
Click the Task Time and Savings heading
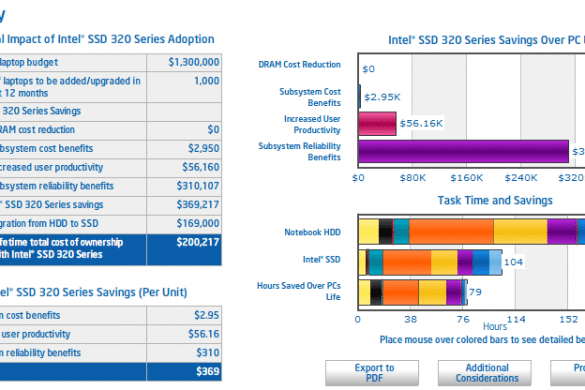[x=495, y=200]
